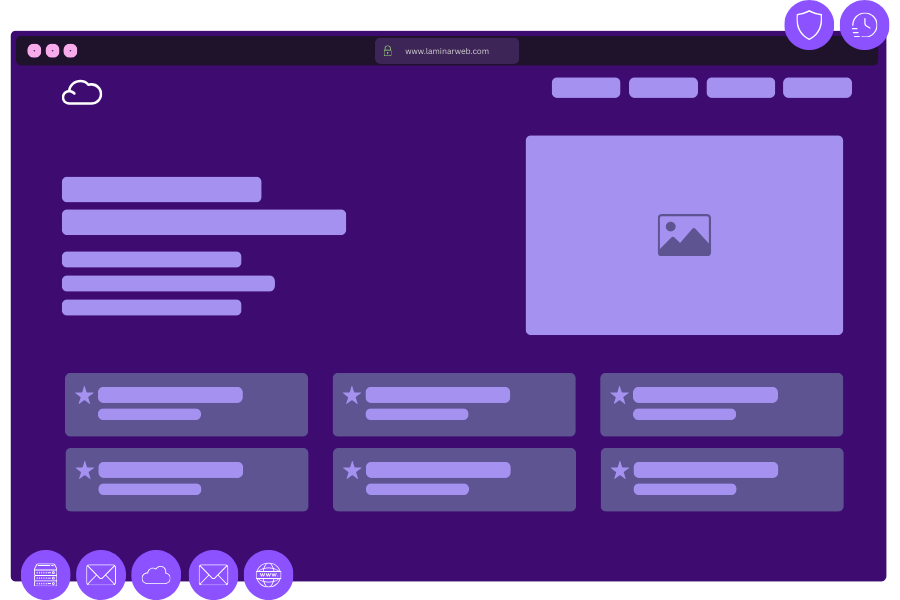900x600 pixels.
Task: Open the bottom-middle feature card
Action: pos(454,480)
